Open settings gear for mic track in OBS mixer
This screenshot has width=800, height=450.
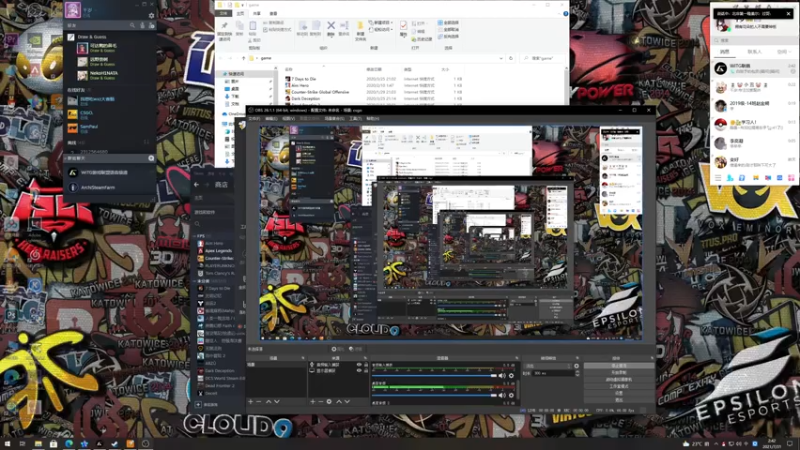(511, 376)
